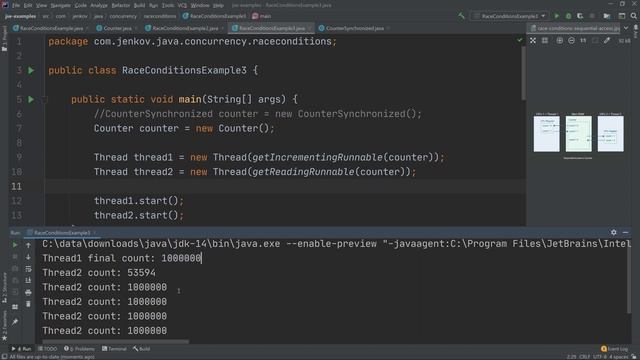Open Structure tool window on left edge
This screenshot has height=360, width=640.
click(4, 287)
